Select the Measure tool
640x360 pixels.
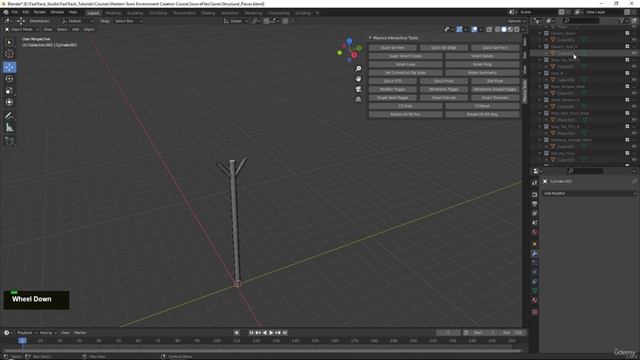point(9,128)
